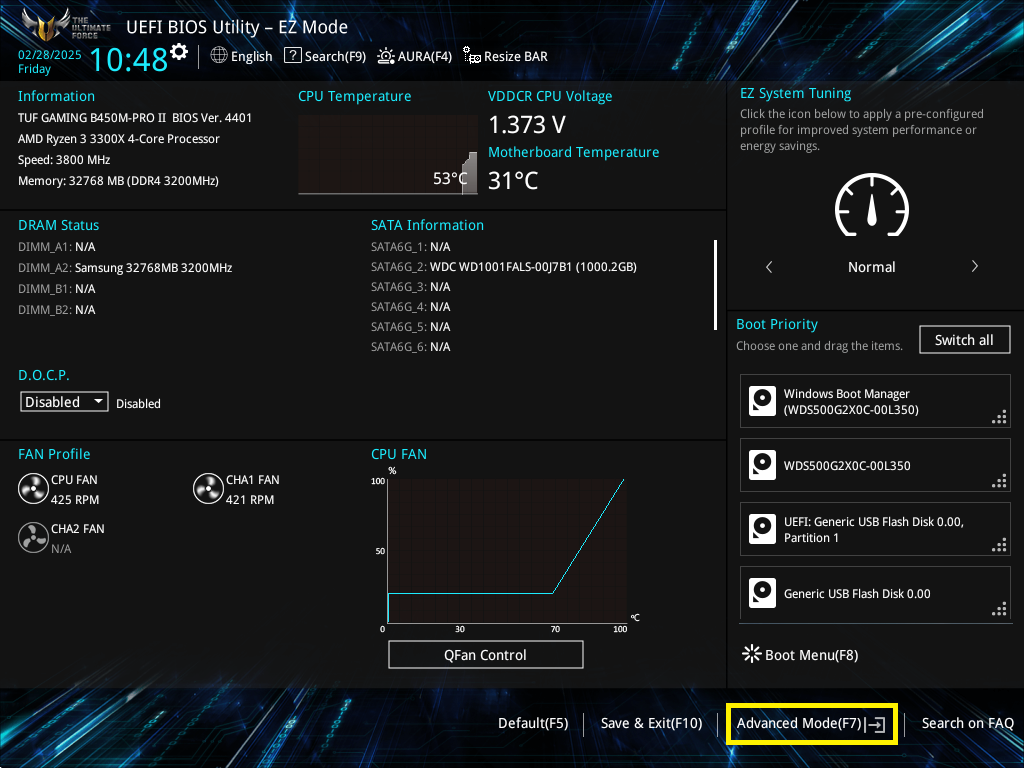Select the CHA2 FAN fan icon
This screenshot has height=768, width=1024.
(x=33, y=538)
